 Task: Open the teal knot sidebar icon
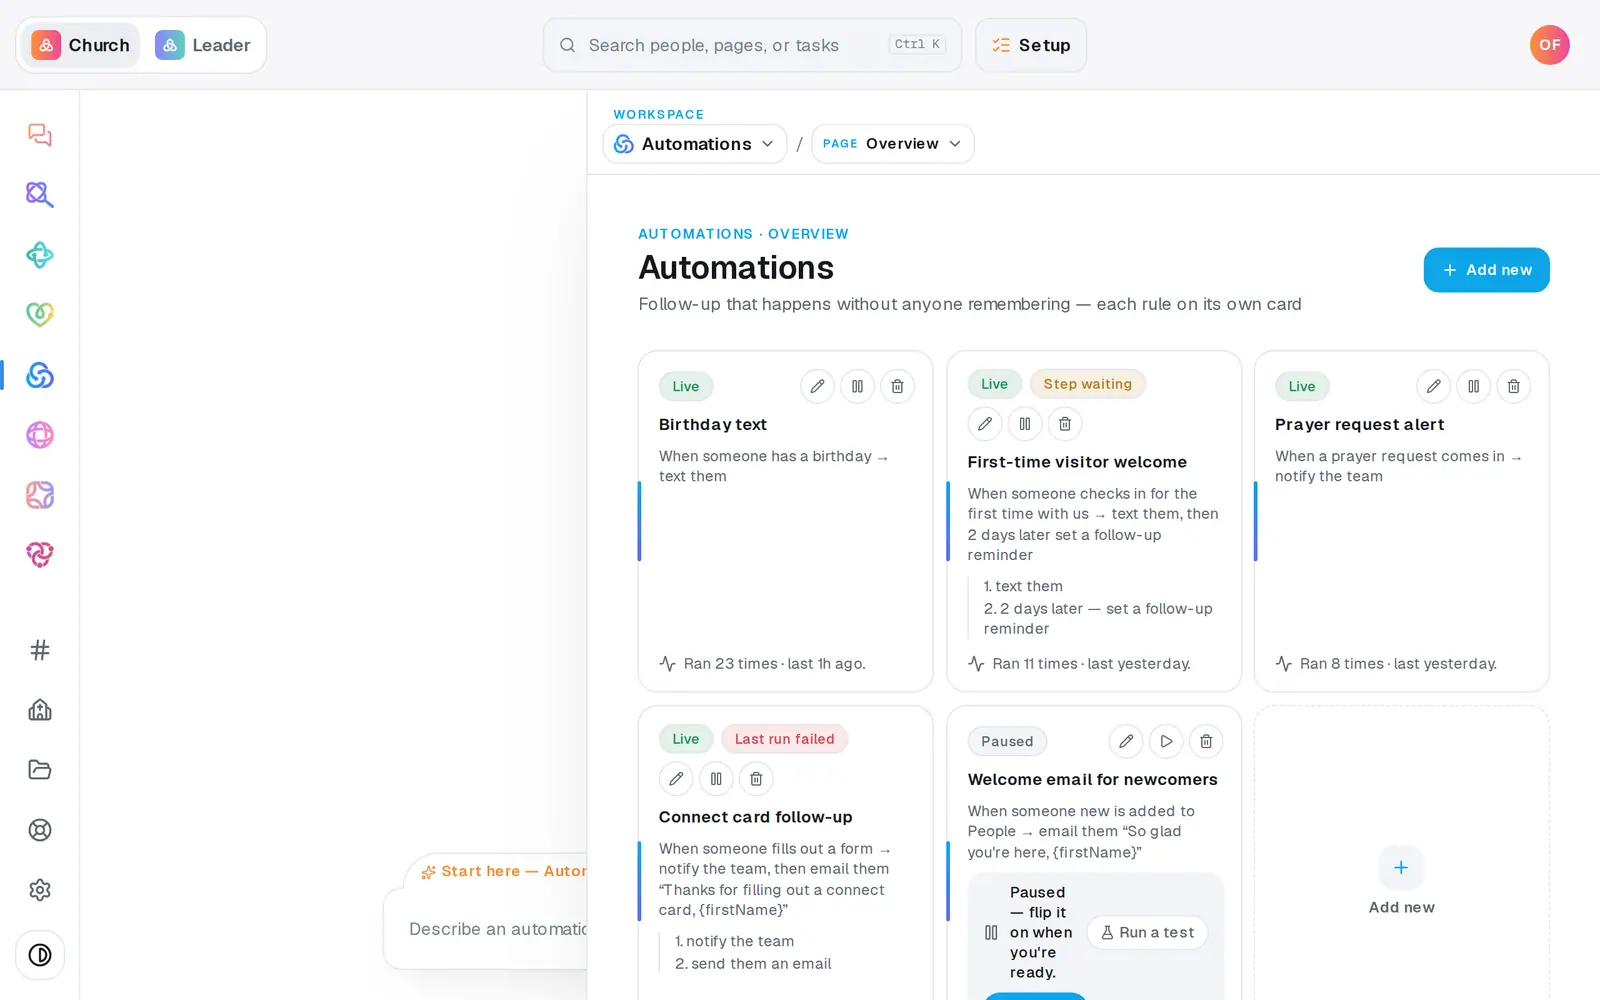(40, 255)
